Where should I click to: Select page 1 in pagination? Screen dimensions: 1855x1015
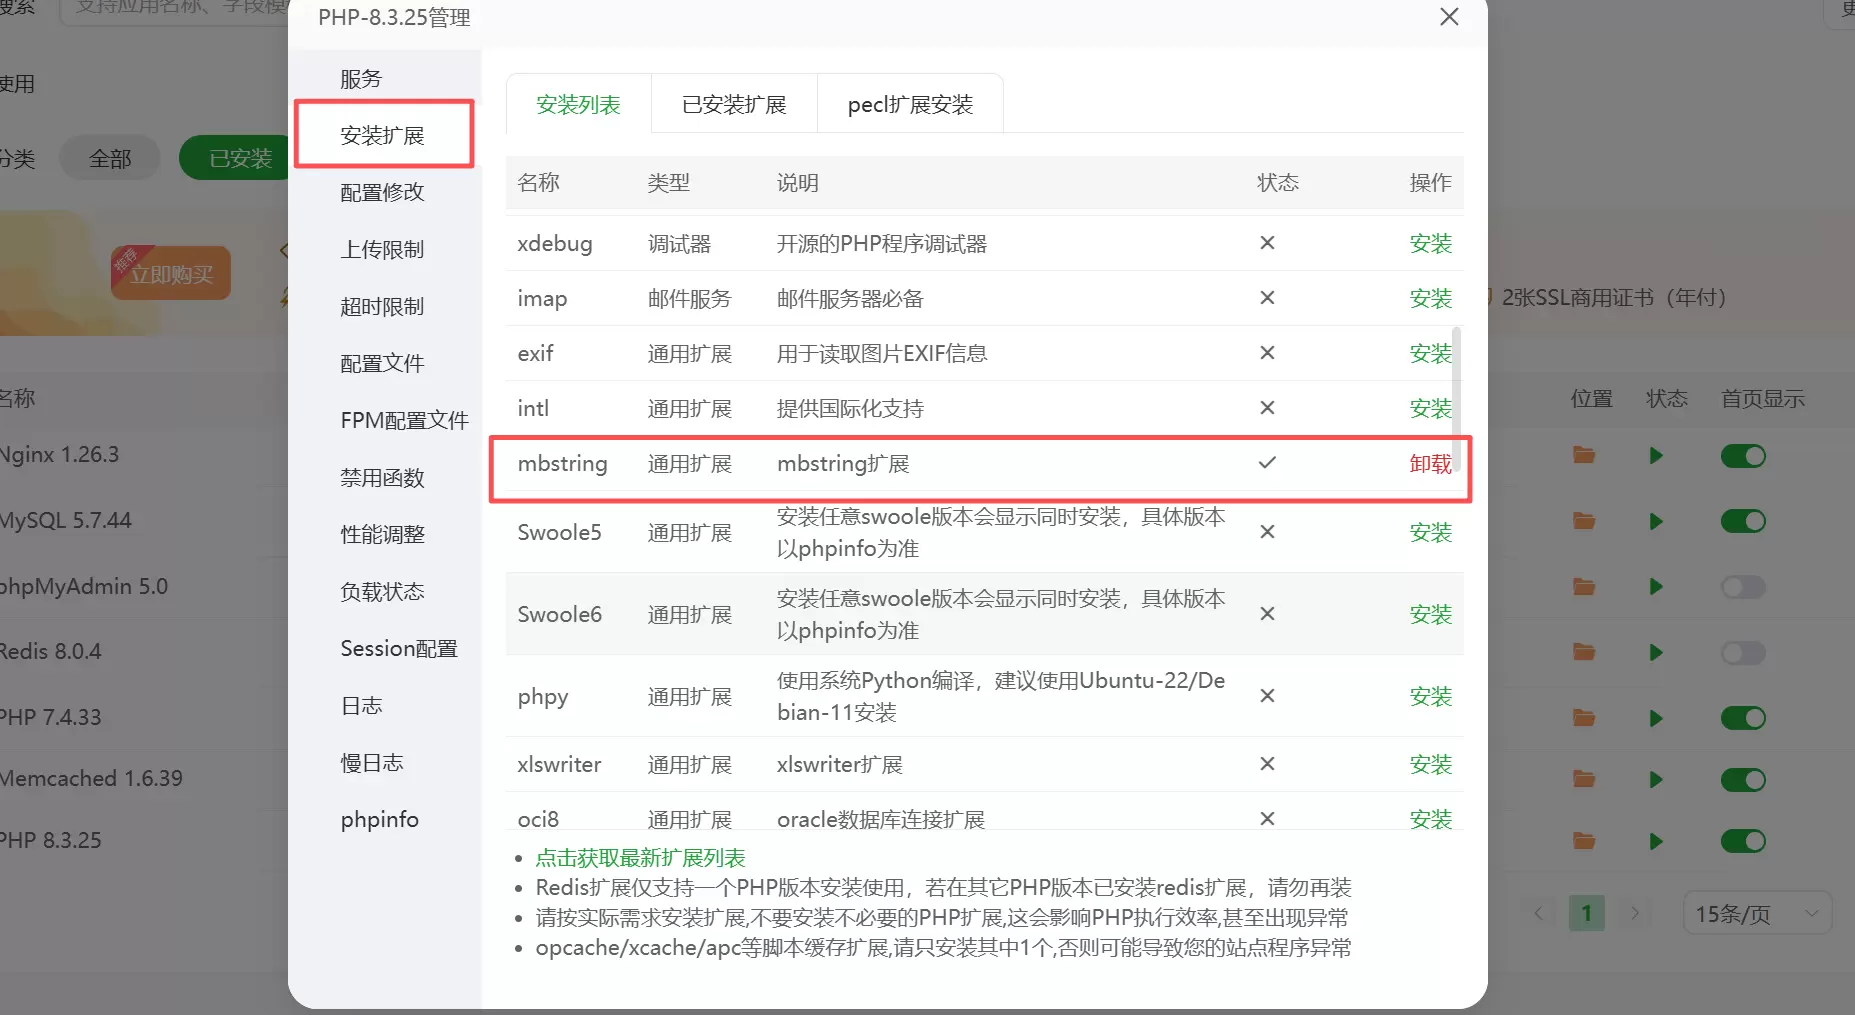click(1587, 913)
